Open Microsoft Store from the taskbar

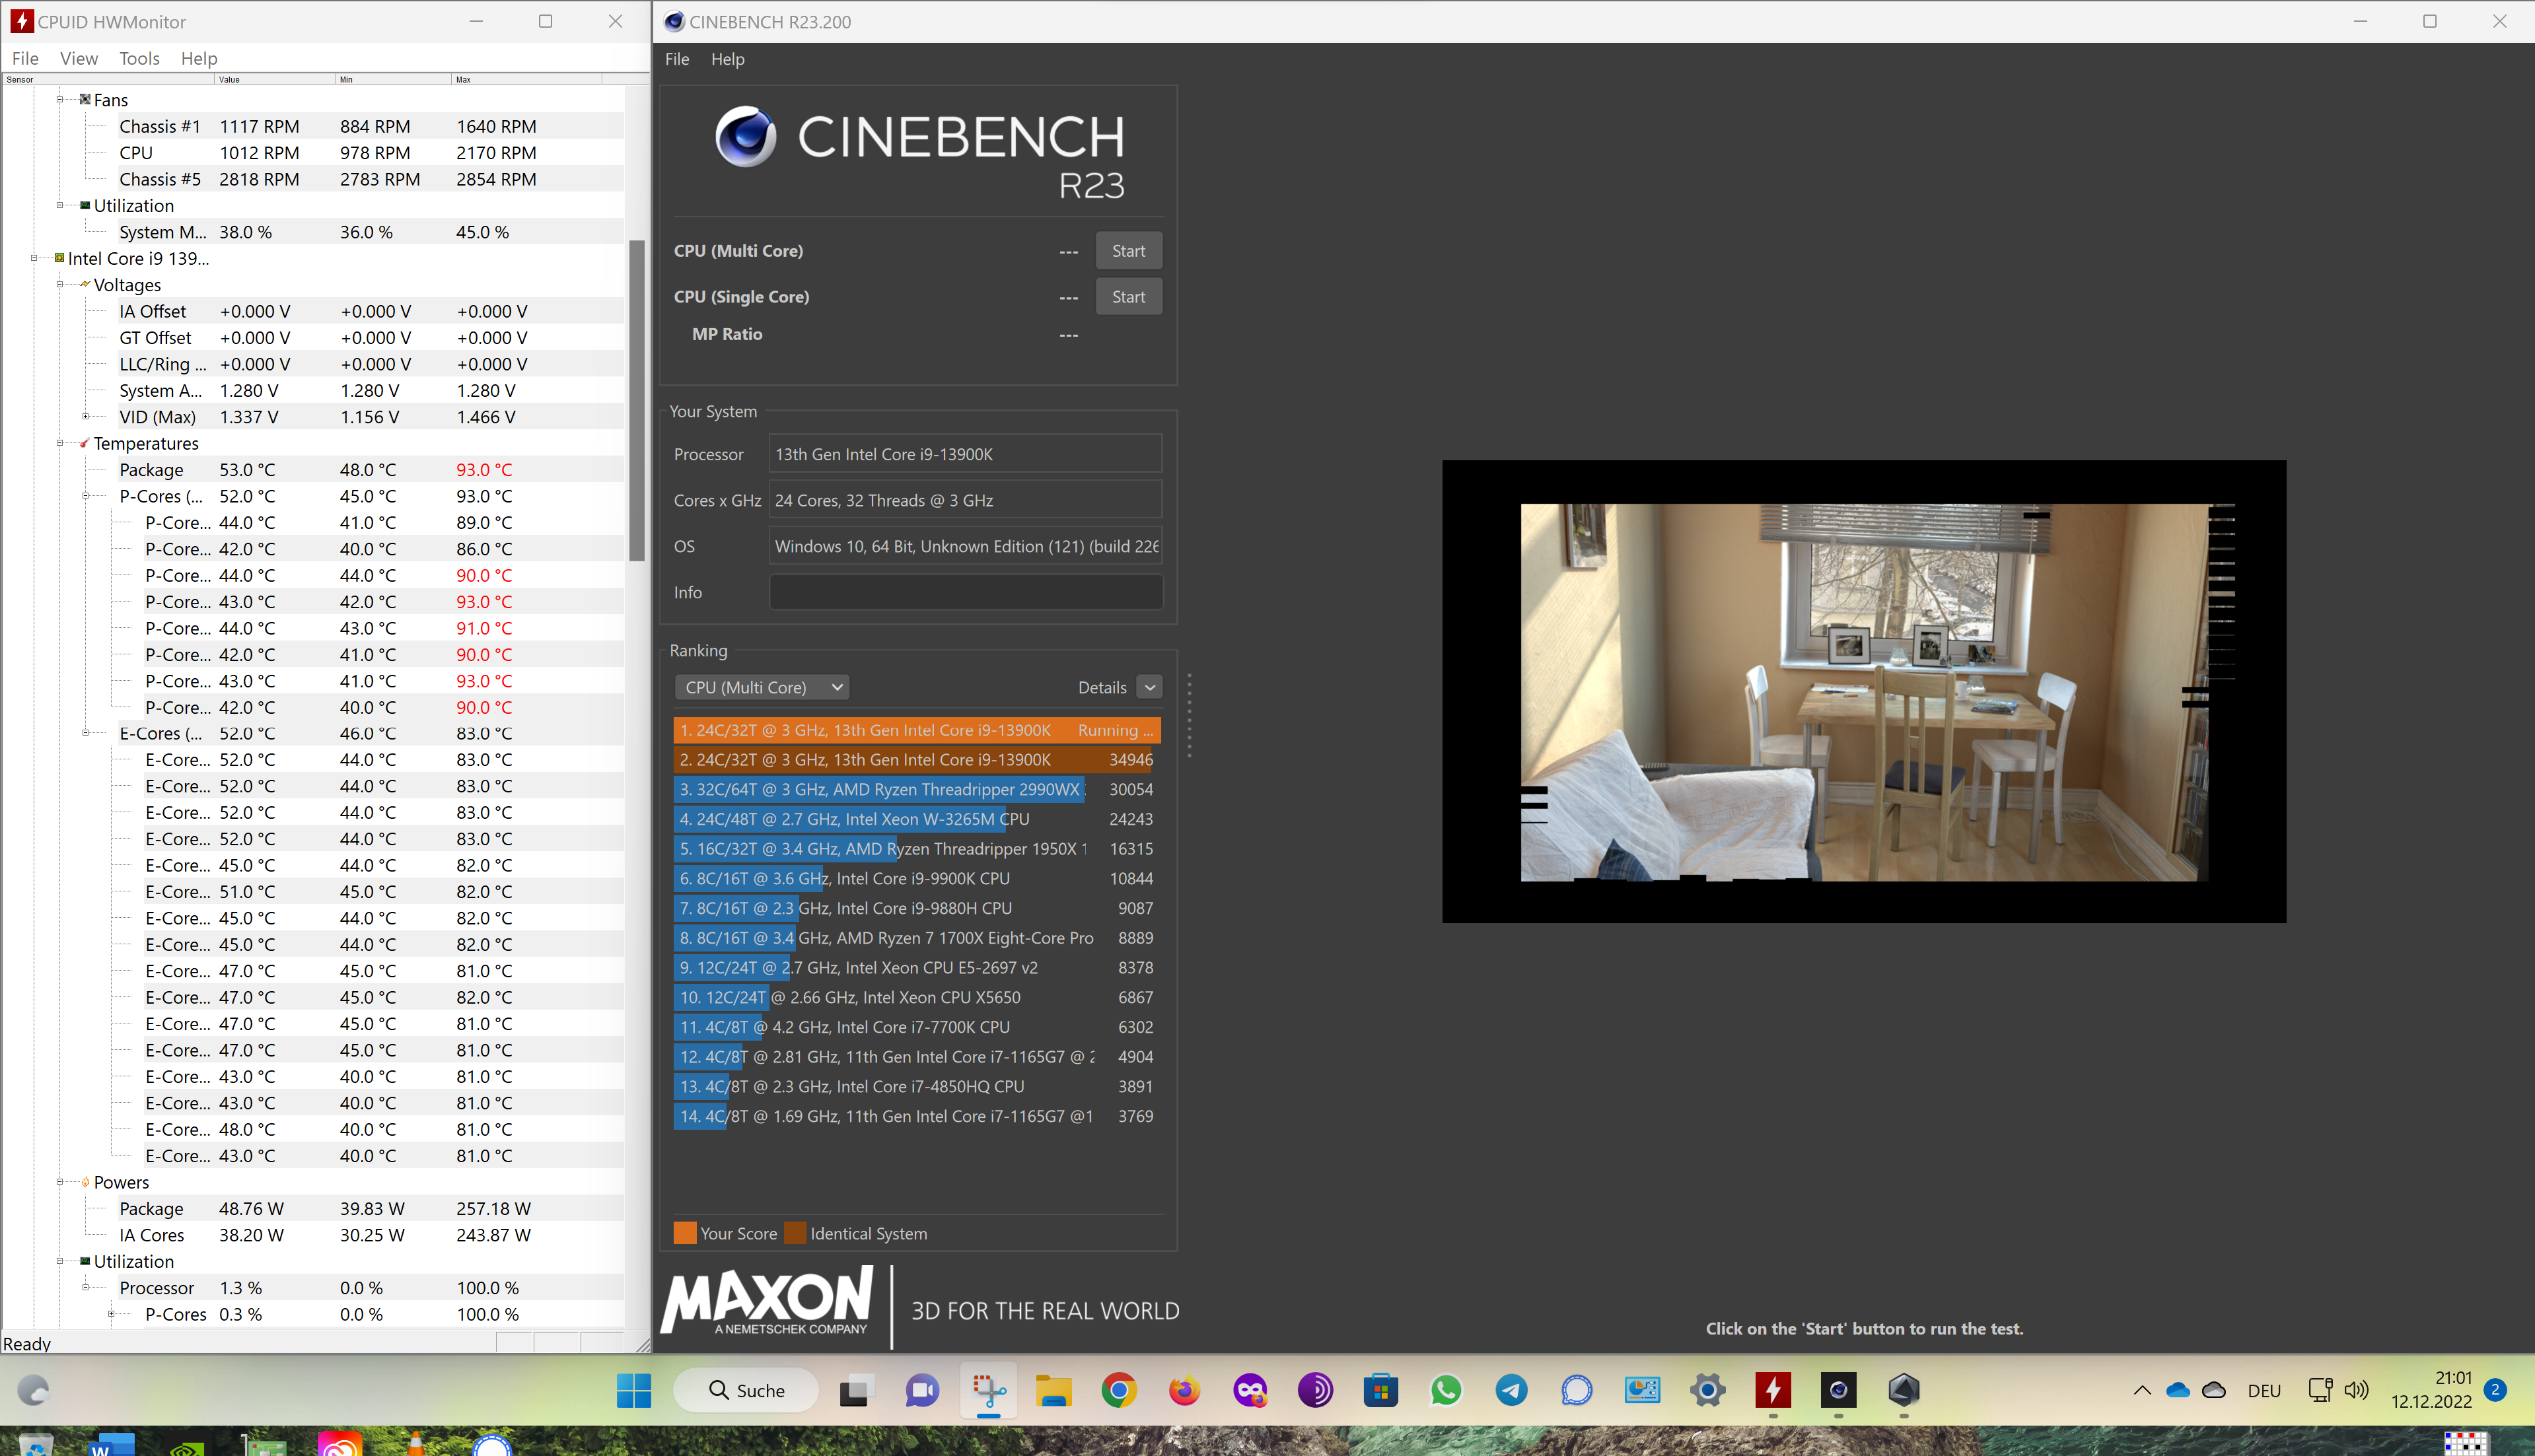coord(1380,1390)
